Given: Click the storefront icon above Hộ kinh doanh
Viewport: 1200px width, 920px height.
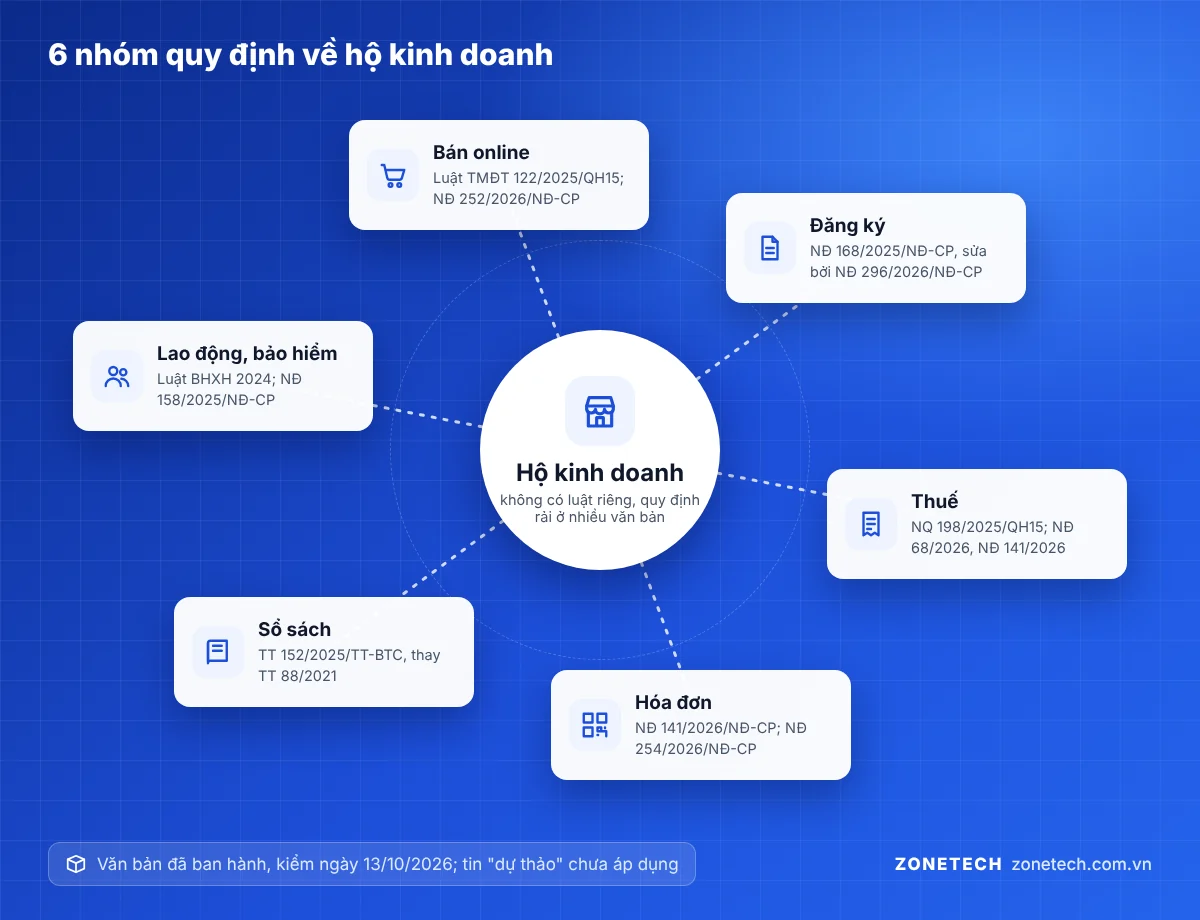Looking at the screenshot, I should (x=600, y=411).
